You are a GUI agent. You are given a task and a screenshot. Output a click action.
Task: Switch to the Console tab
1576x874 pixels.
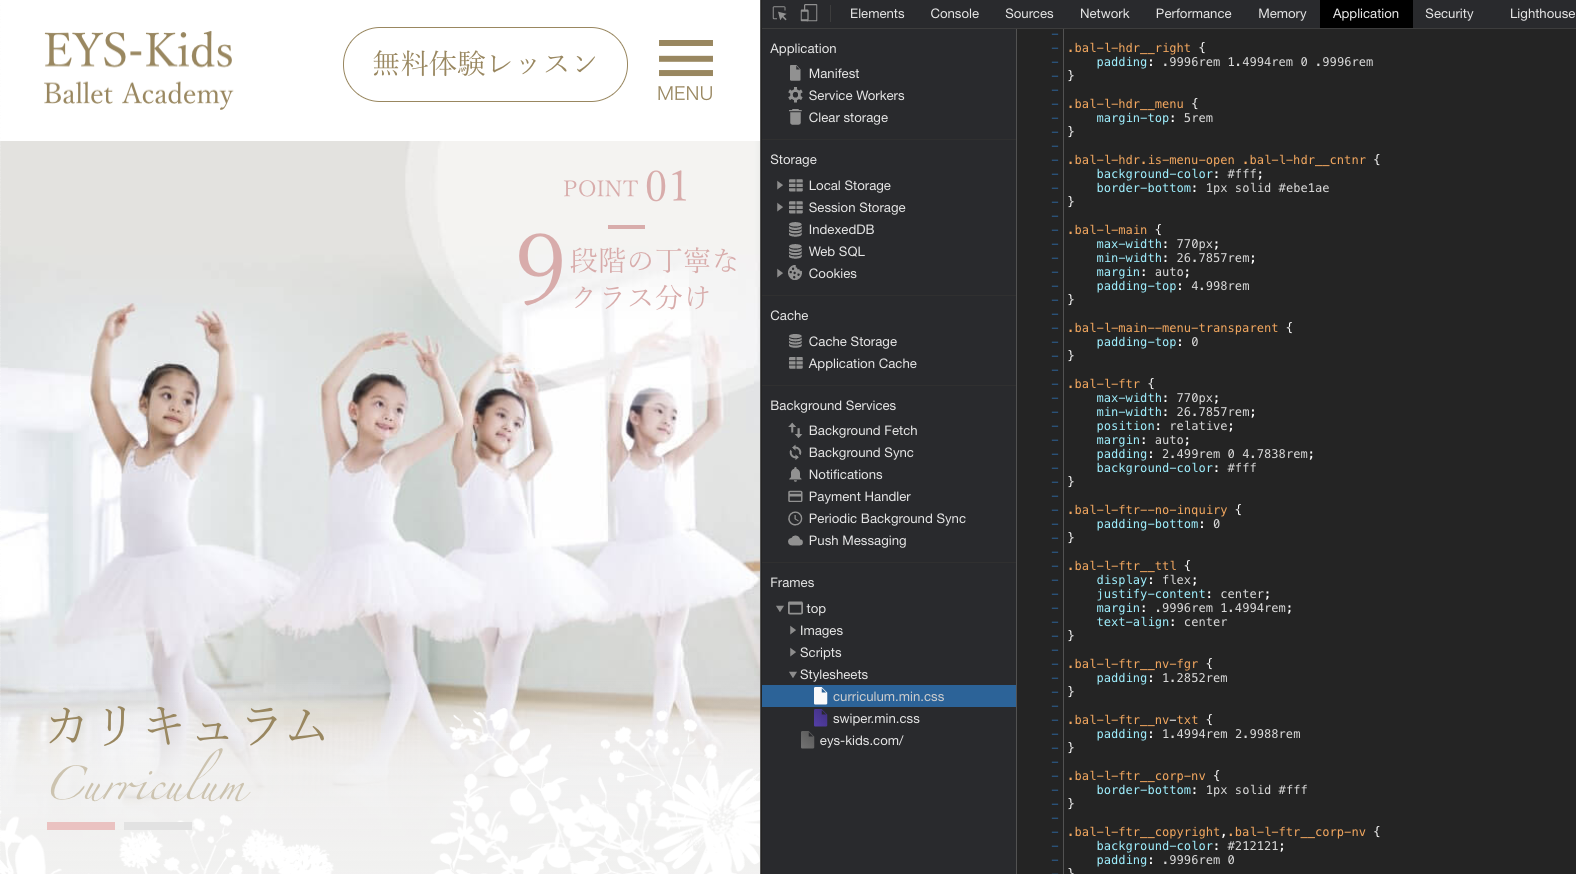coord(954,13)
